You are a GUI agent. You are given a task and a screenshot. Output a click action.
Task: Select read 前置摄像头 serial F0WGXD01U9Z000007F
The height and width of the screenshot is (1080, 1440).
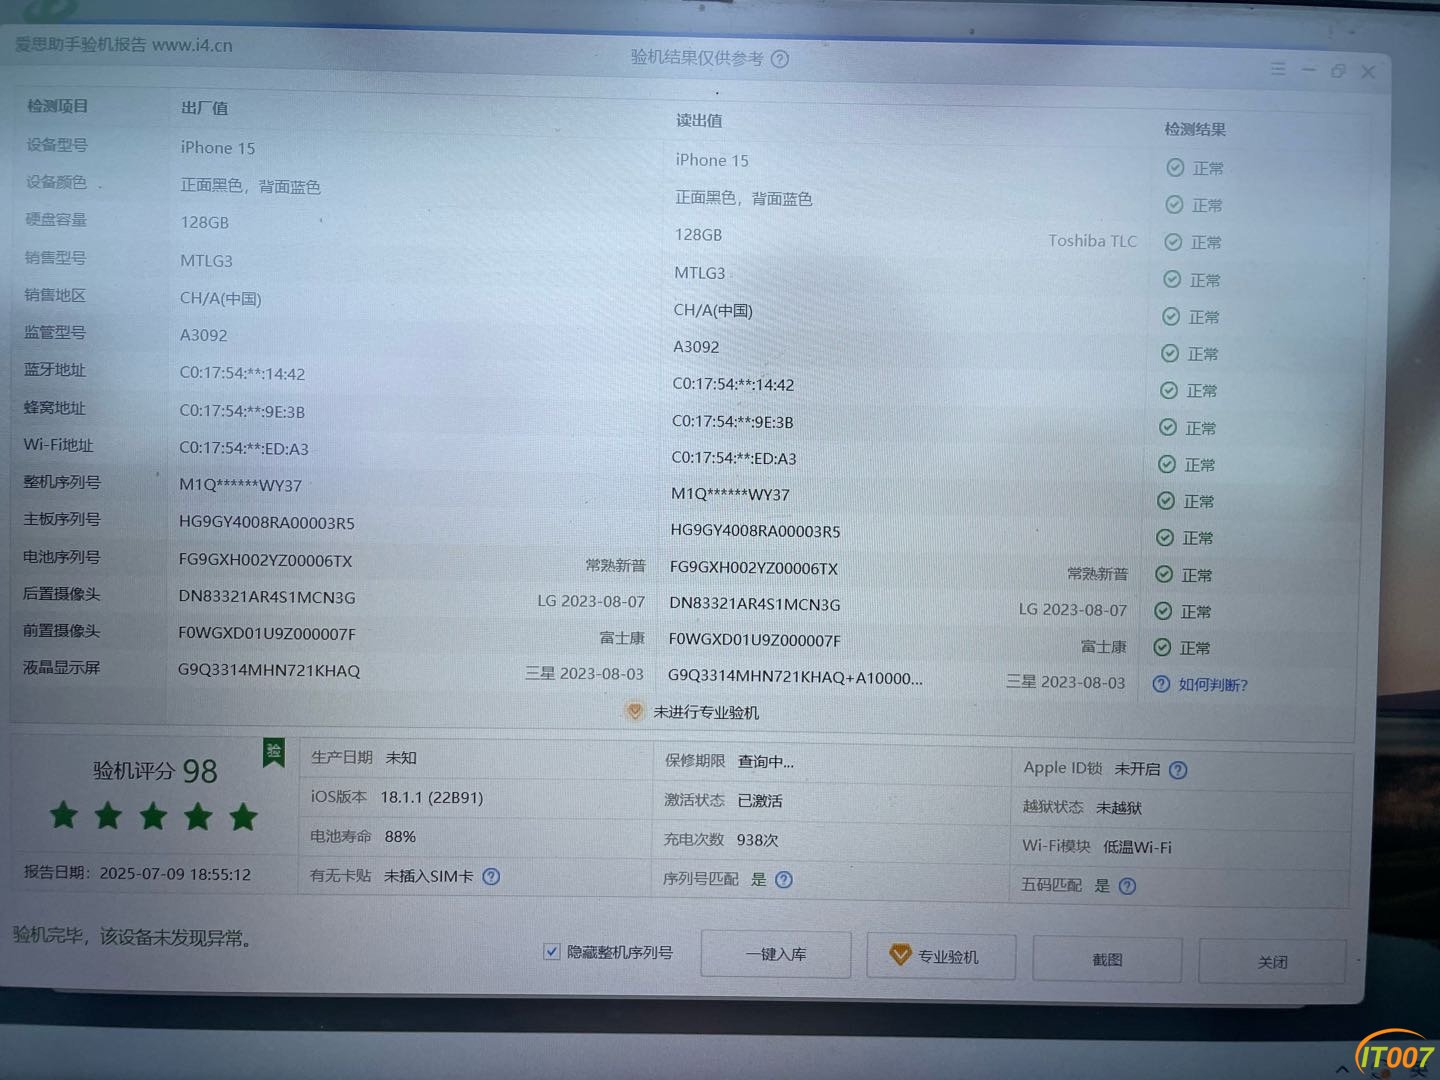pyautogui.click(x=754, y=640)
